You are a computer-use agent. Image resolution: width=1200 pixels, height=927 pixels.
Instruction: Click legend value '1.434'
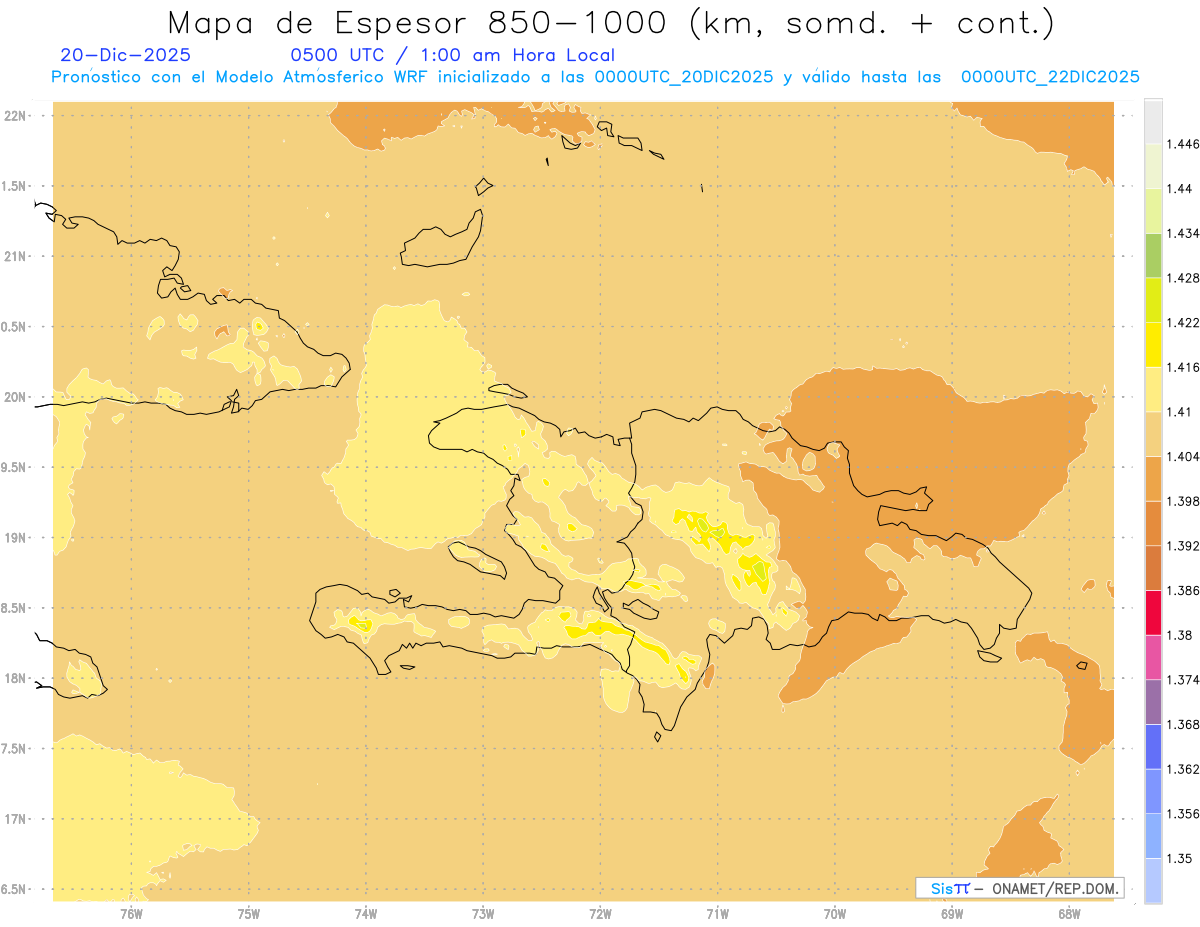[x=1183, y=233]
